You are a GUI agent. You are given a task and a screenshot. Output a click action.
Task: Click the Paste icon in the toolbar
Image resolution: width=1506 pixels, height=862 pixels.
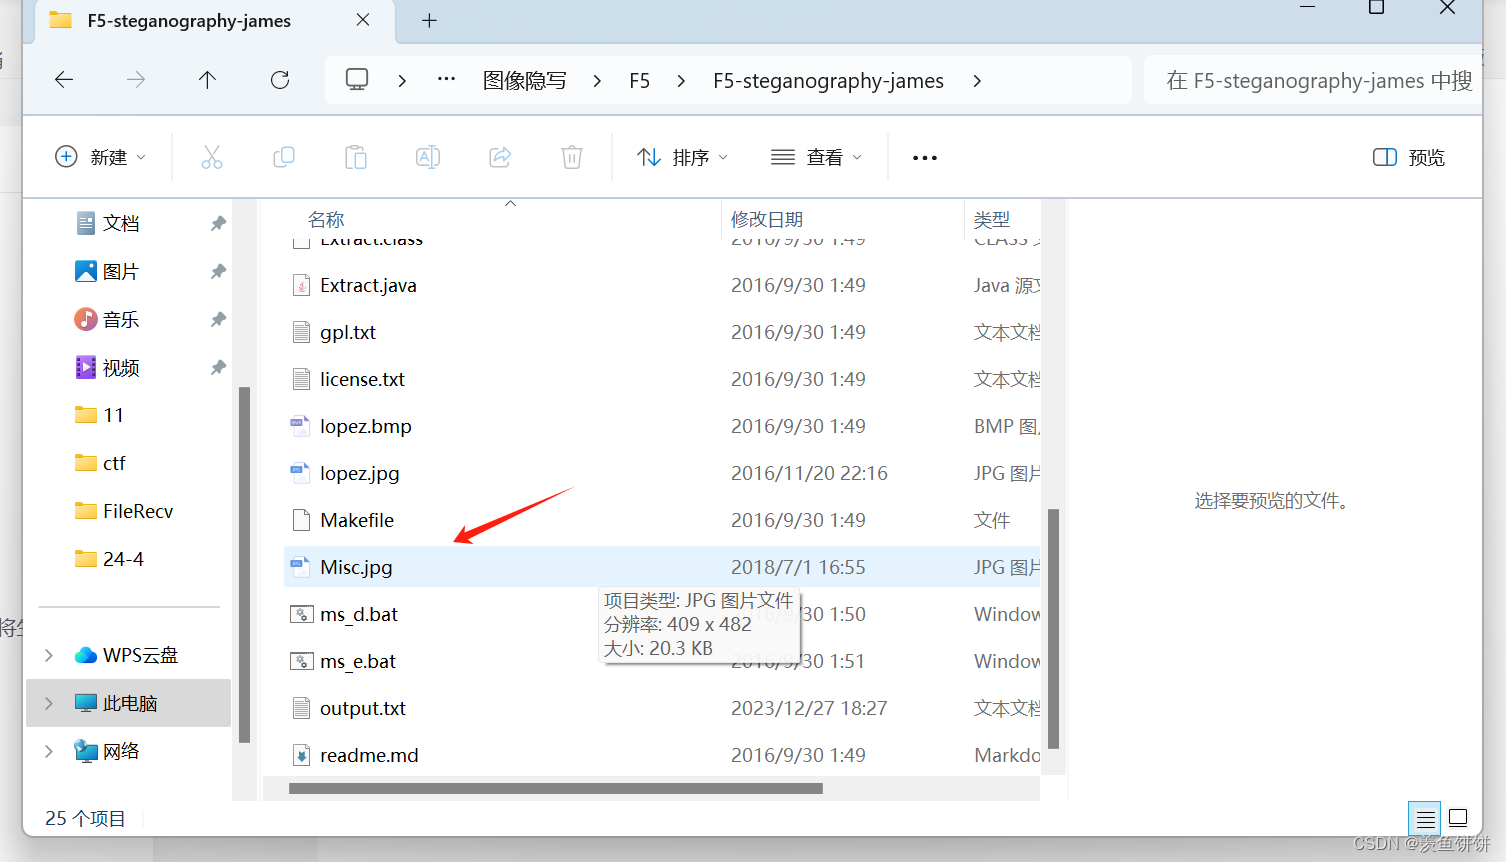pos(355,157)
